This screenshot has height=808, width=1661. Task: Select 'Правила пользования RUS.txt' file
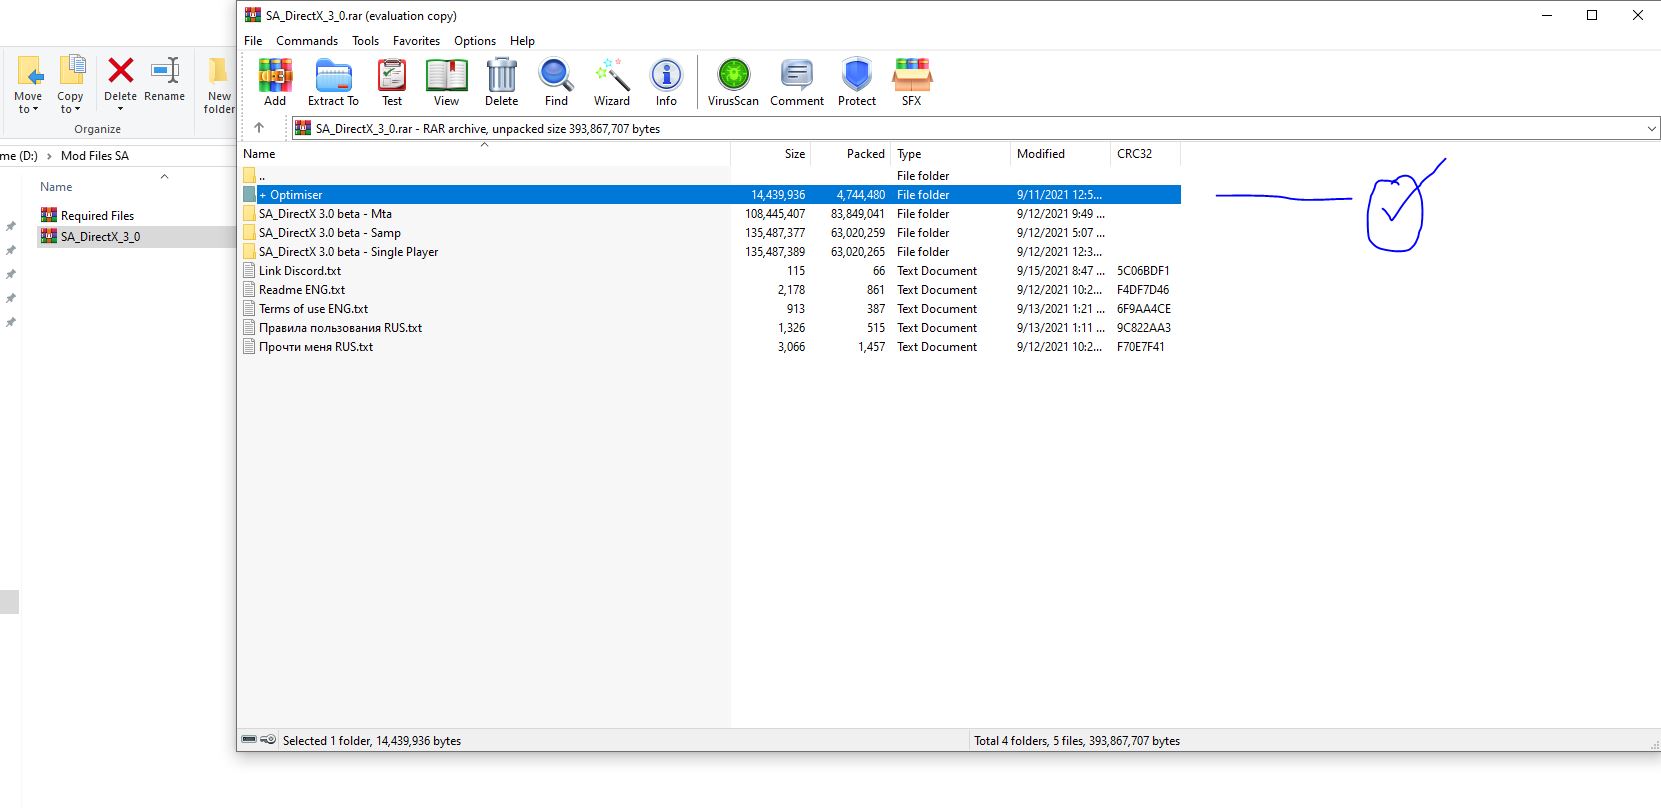pyautogui.click(x=710, y=328)
